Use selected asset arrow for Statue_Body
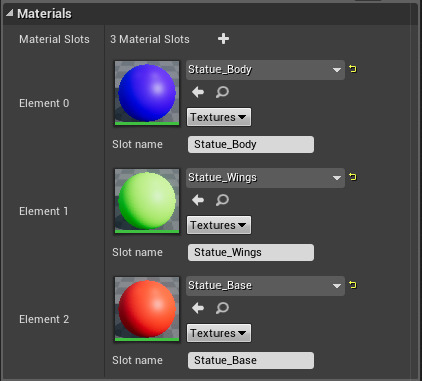Image resolution: width=422 pixels, height=381 pixels. 198,92
